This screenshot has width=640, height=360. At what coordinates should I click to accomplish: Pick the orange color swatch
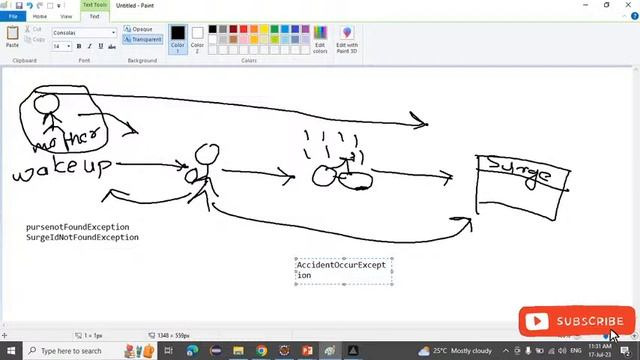[254, 29]
